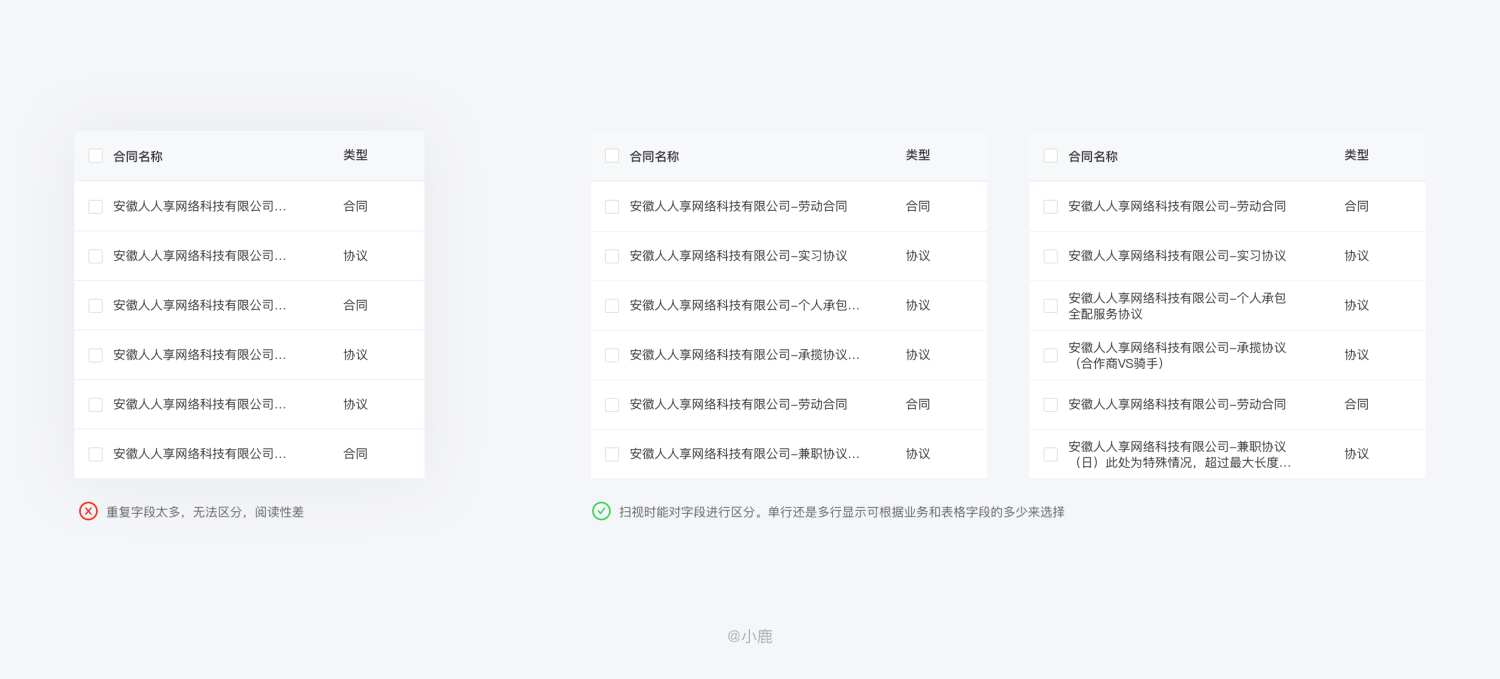
Task: Click caption 重复字段太多，无法区分，阅读性差
Action: [x=205, y=512]
